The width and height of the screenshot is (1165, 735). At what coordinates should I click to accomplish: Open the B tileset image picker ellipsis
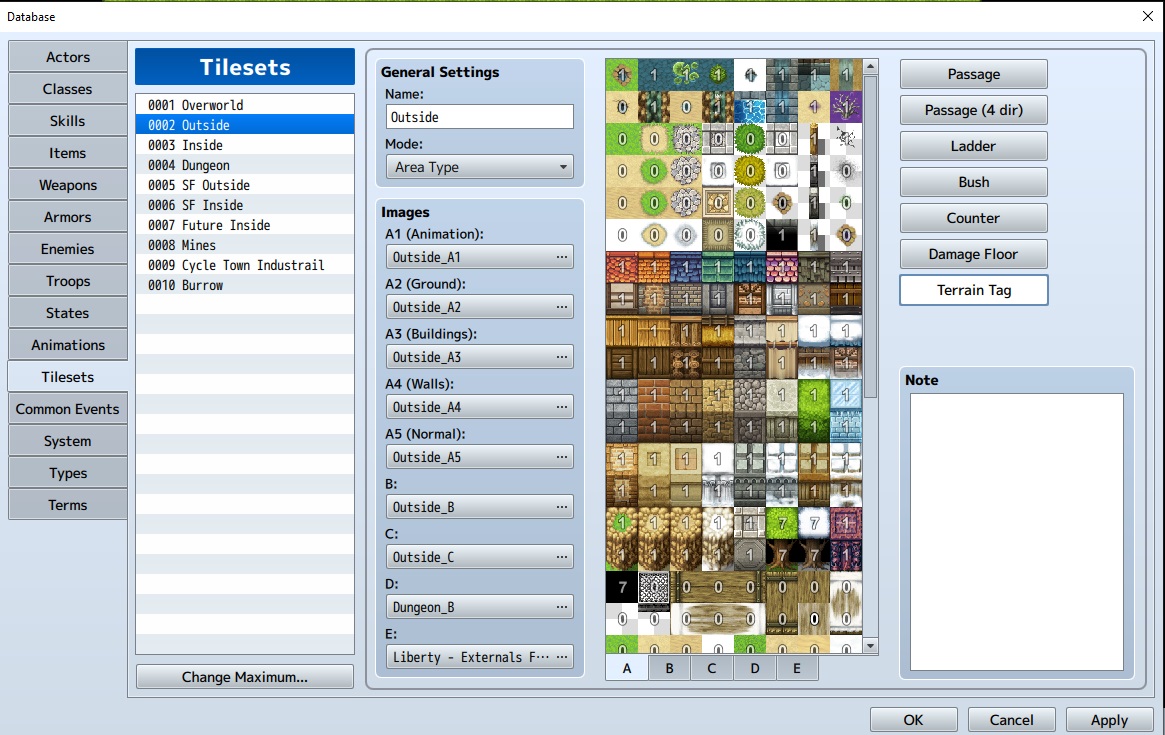pos(562,507)
